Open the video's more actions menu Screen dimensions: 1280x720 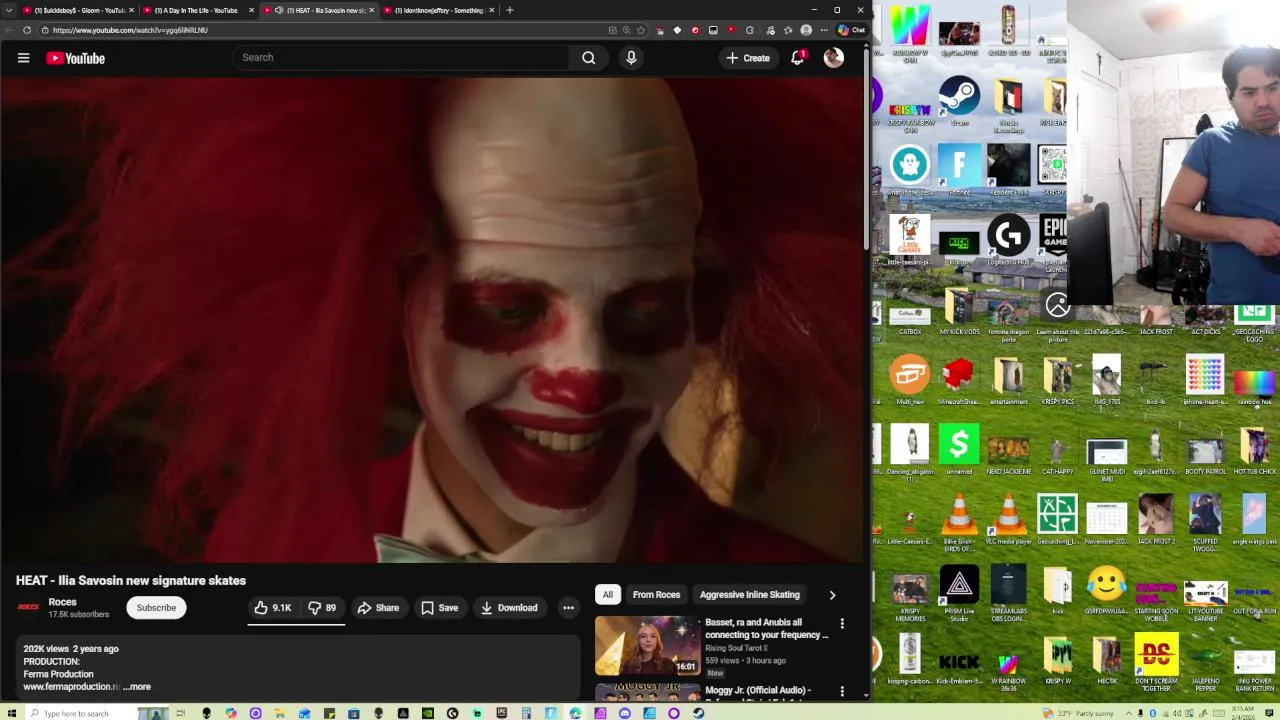click(x=568, y=608)
